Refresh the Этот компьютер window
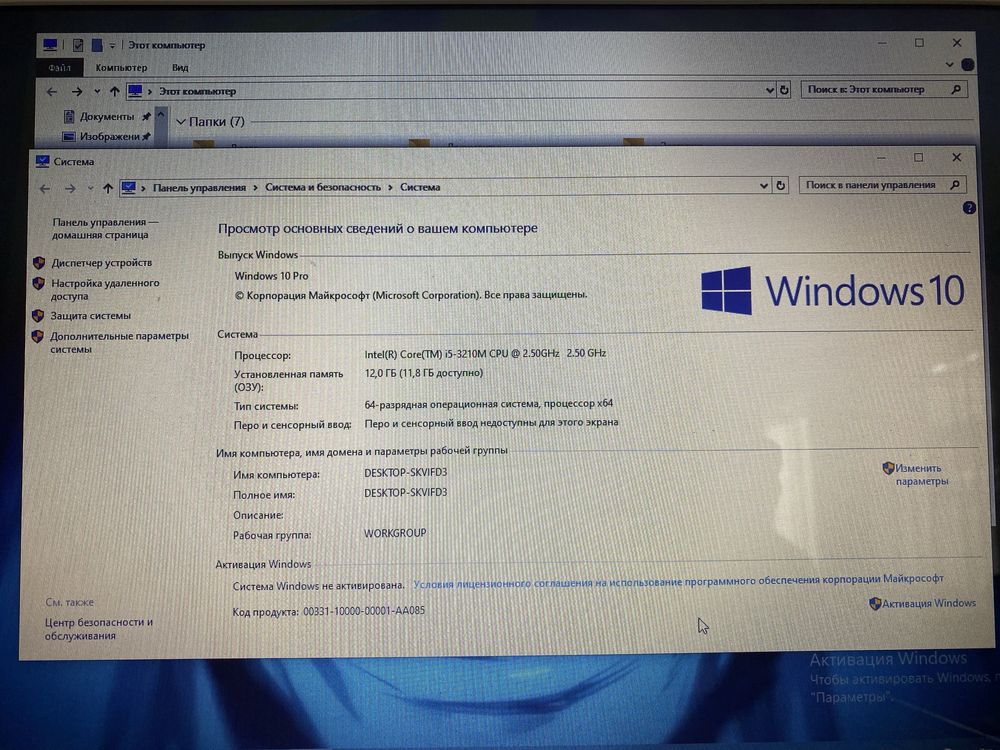This screenshot has width=1000, height=750. [x=784, y=90]
